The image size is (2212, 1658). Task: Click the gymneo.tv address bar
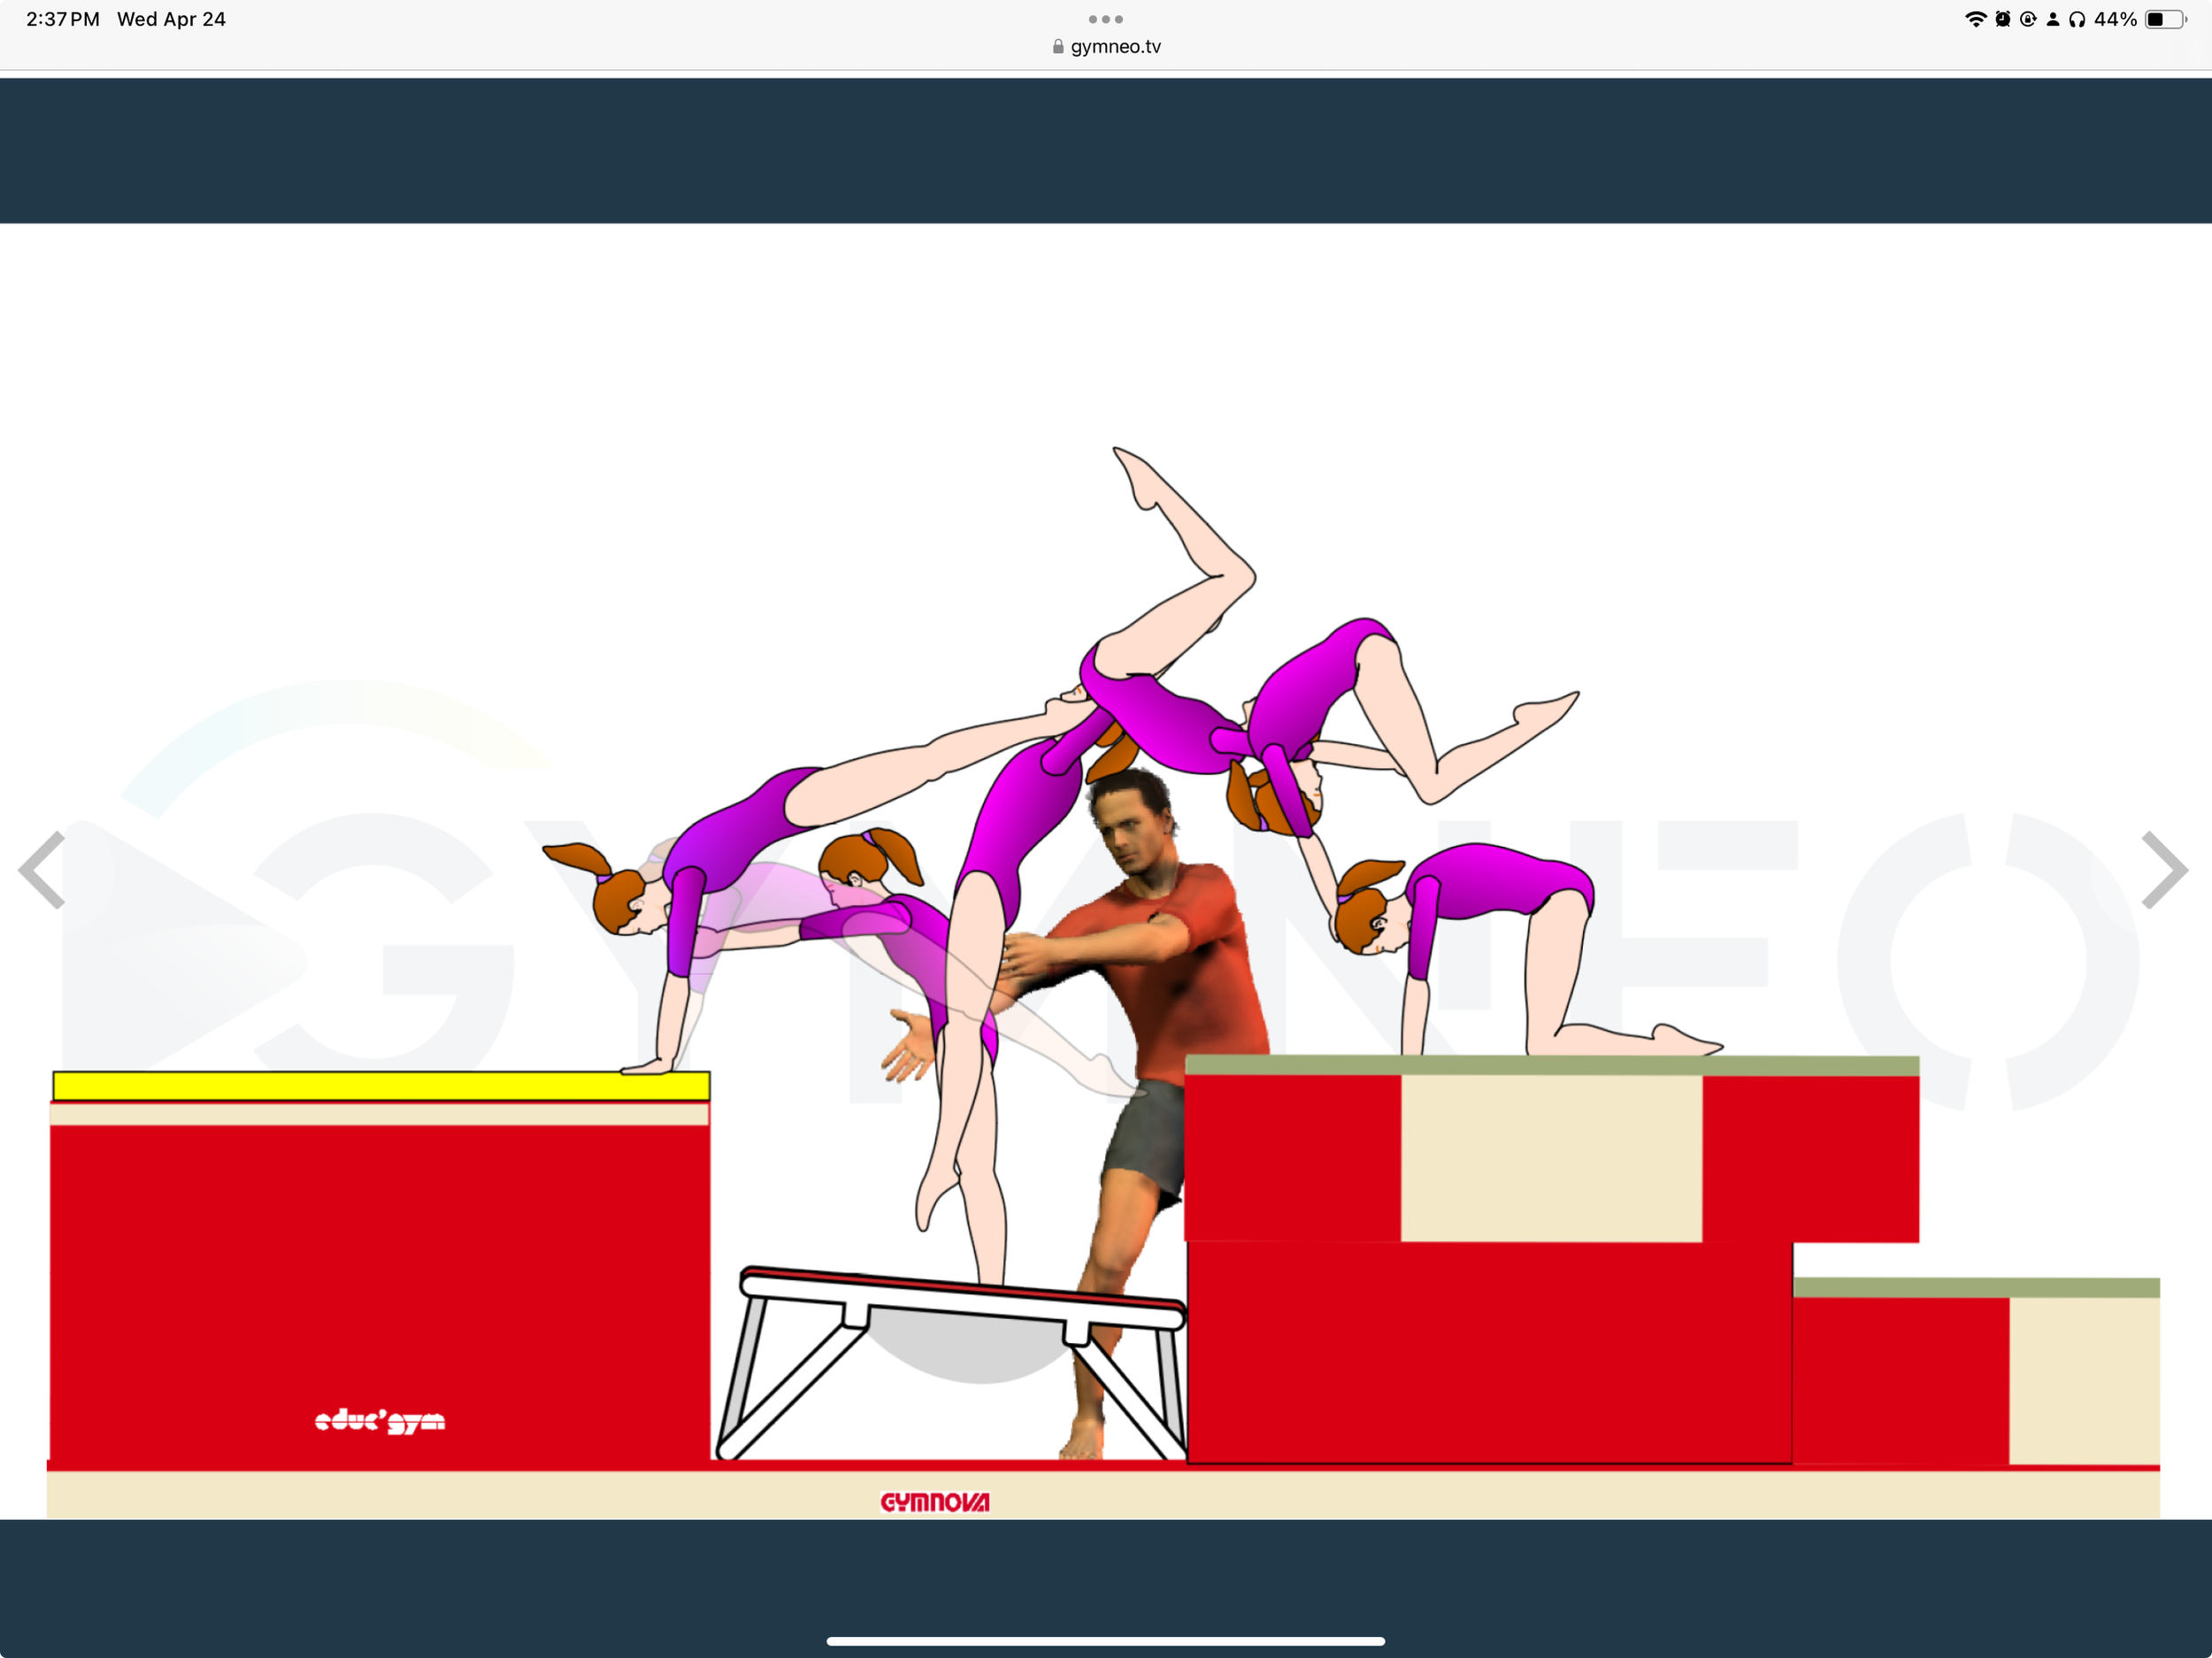click(x=1114, y=46)
